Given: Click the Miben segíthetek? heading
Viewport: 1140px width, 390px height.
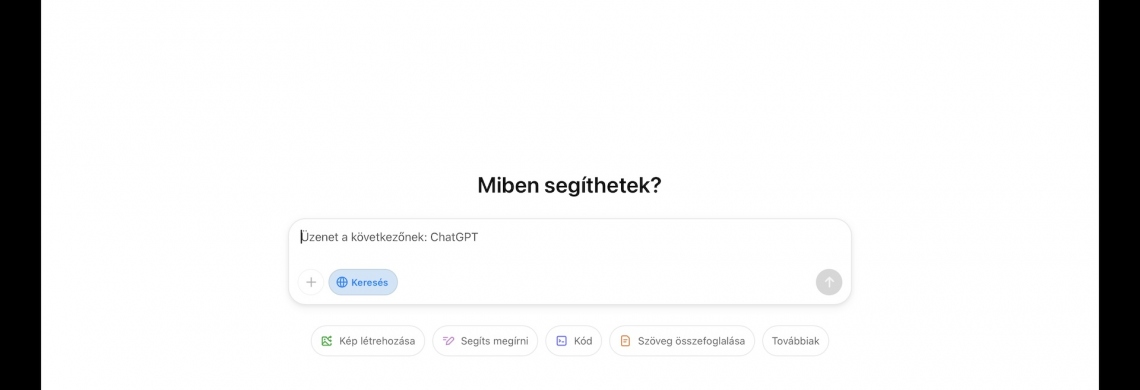Looking at the screenshot, I should click(x=569, y=186).
